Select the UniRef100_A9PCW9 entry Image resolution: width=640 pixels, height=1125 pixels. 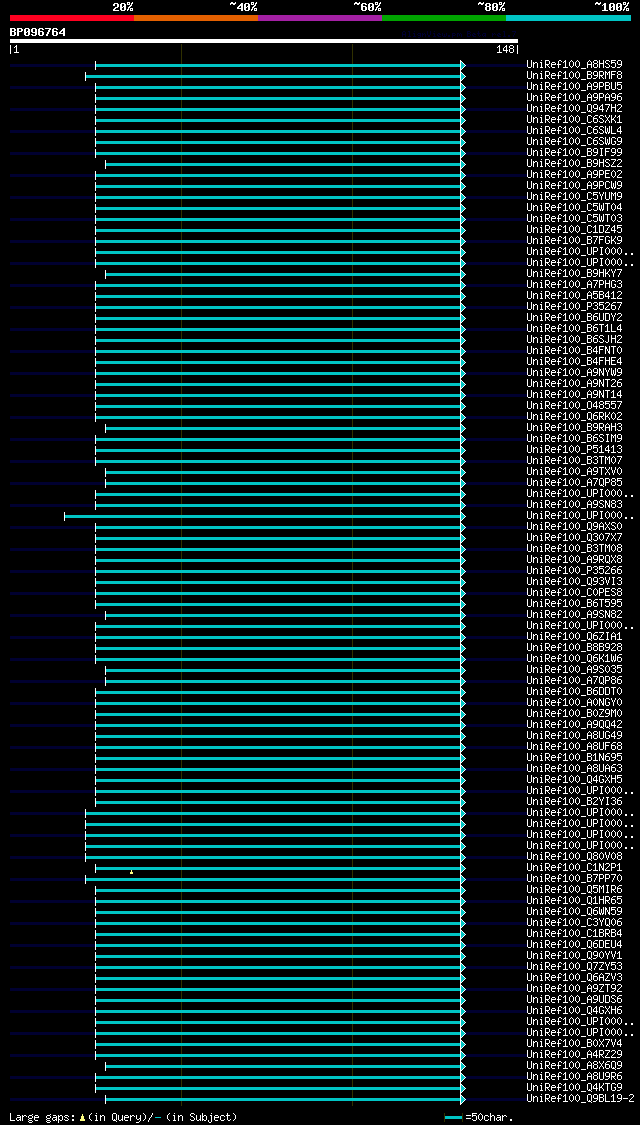tap(574, 186)
